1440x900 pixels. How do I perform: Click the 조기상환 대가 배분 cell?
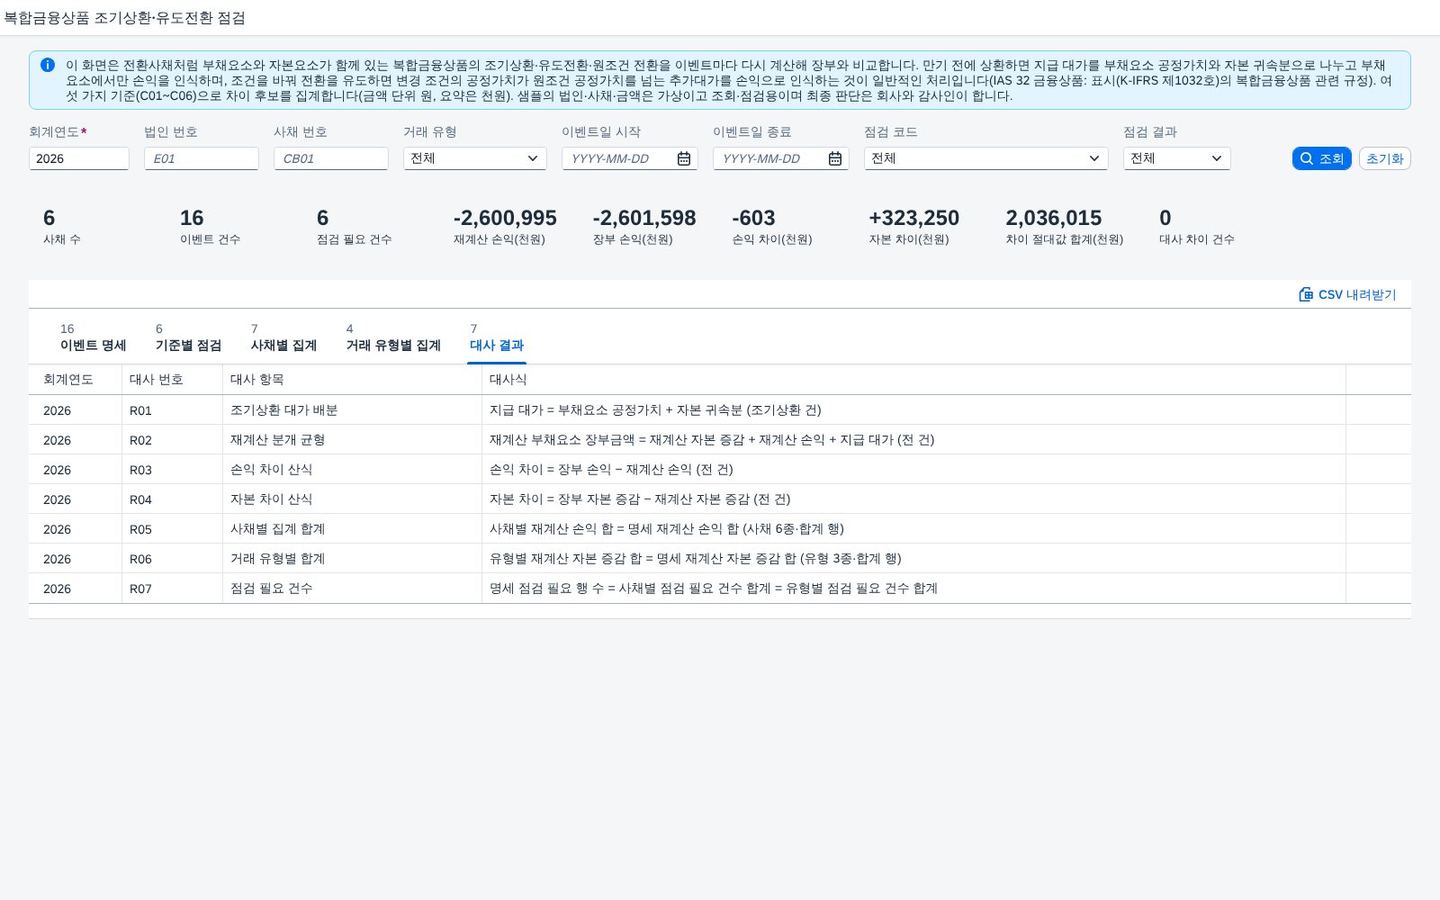pos(352,410)
